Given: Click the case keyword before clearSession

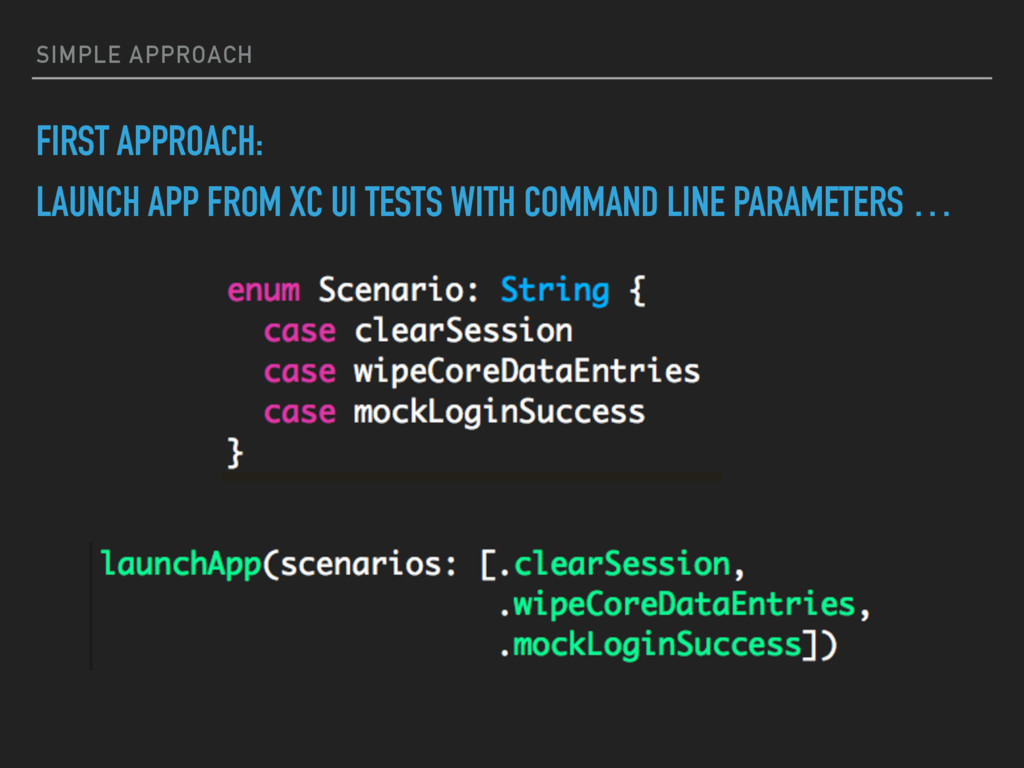Looking at the screenshot, I should coord(300,332).
